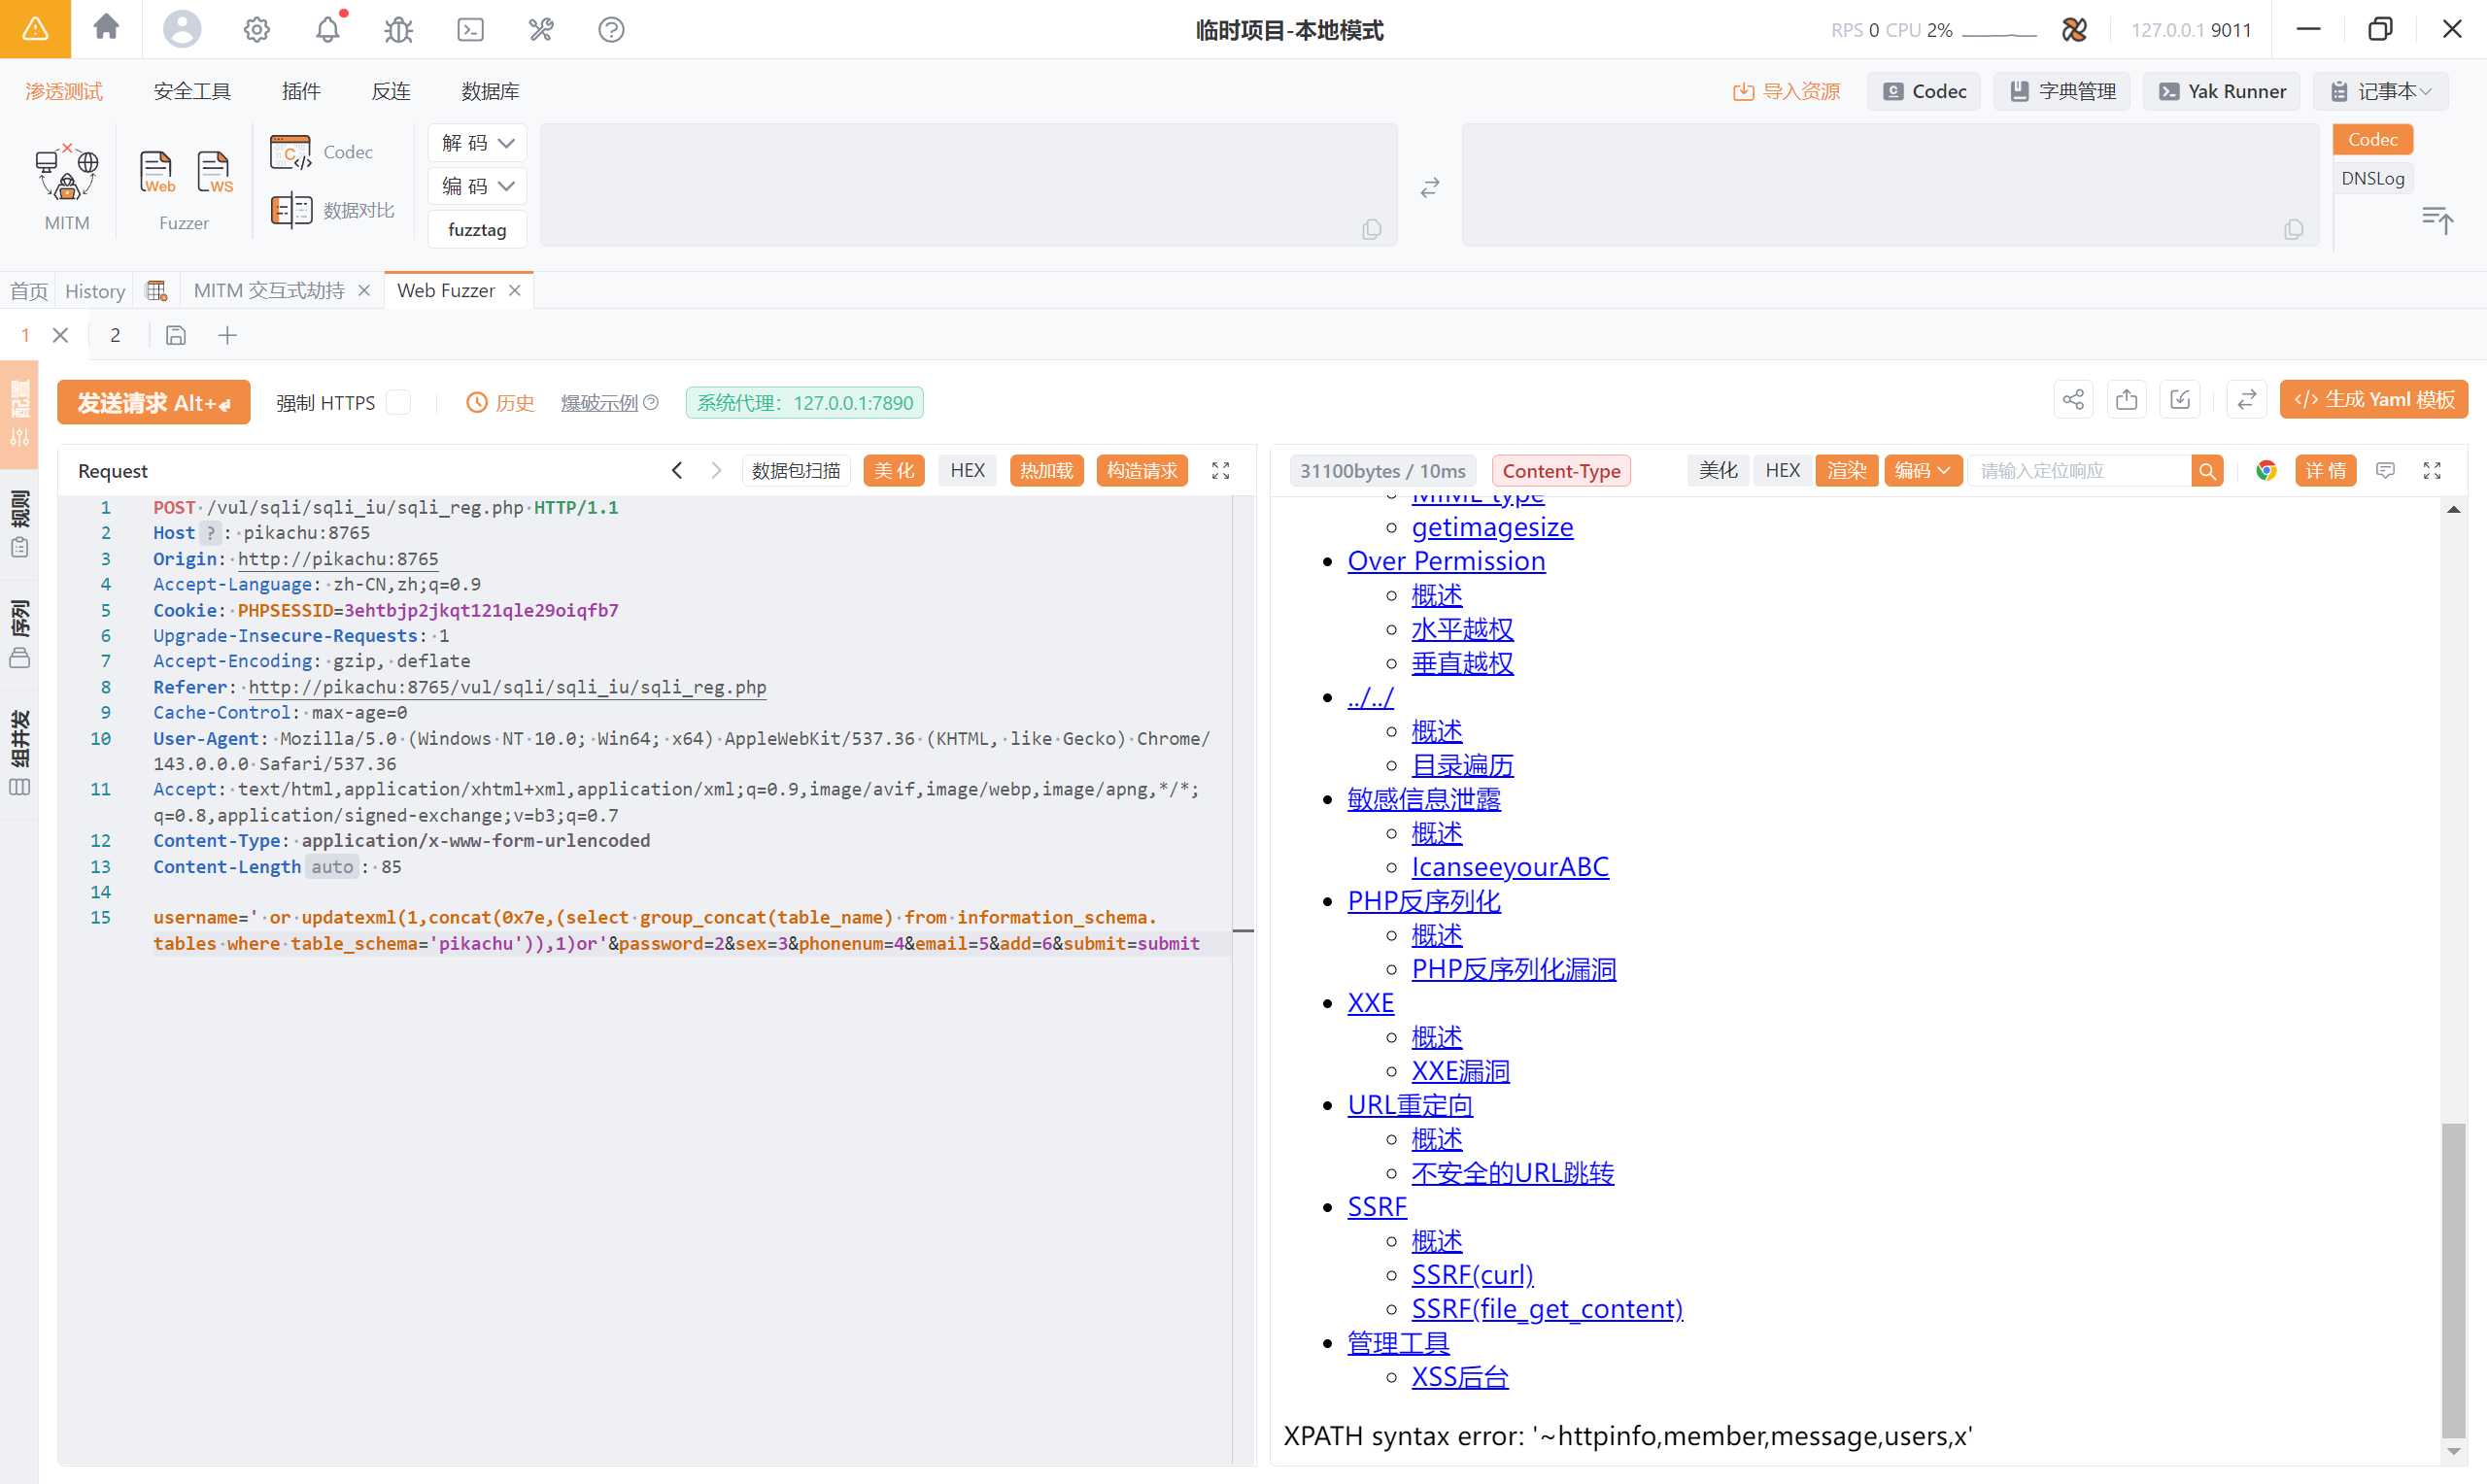Open the WebSocket Fuzzer icon
2487x1484 pixels.
[213, 173]
